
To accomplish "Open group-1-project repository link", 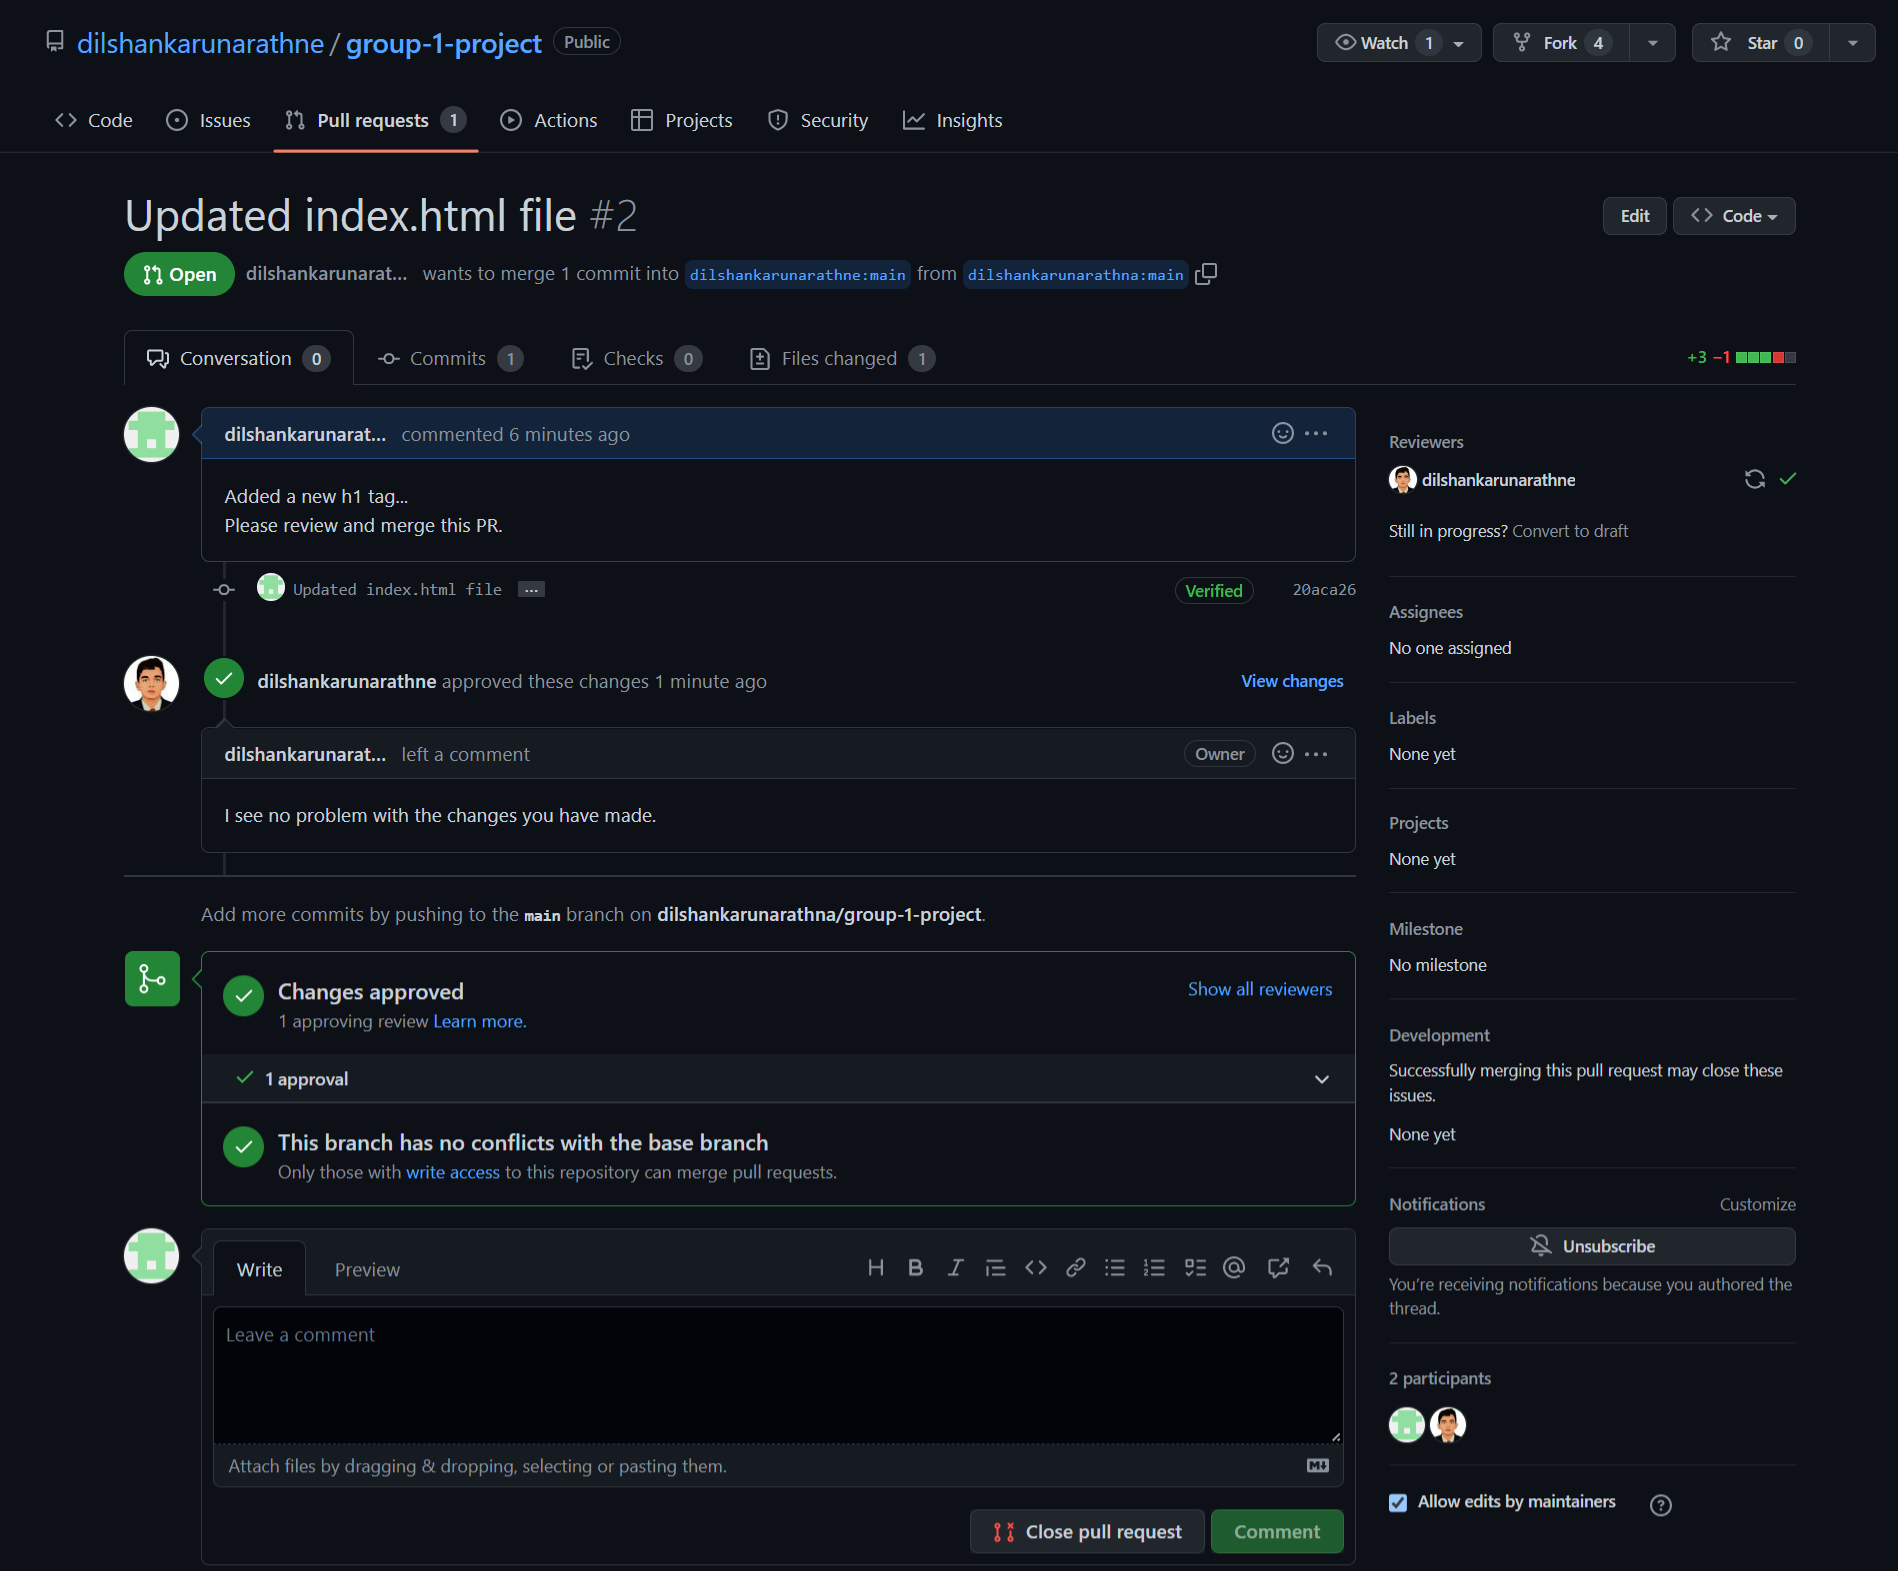I will (443, 43).
